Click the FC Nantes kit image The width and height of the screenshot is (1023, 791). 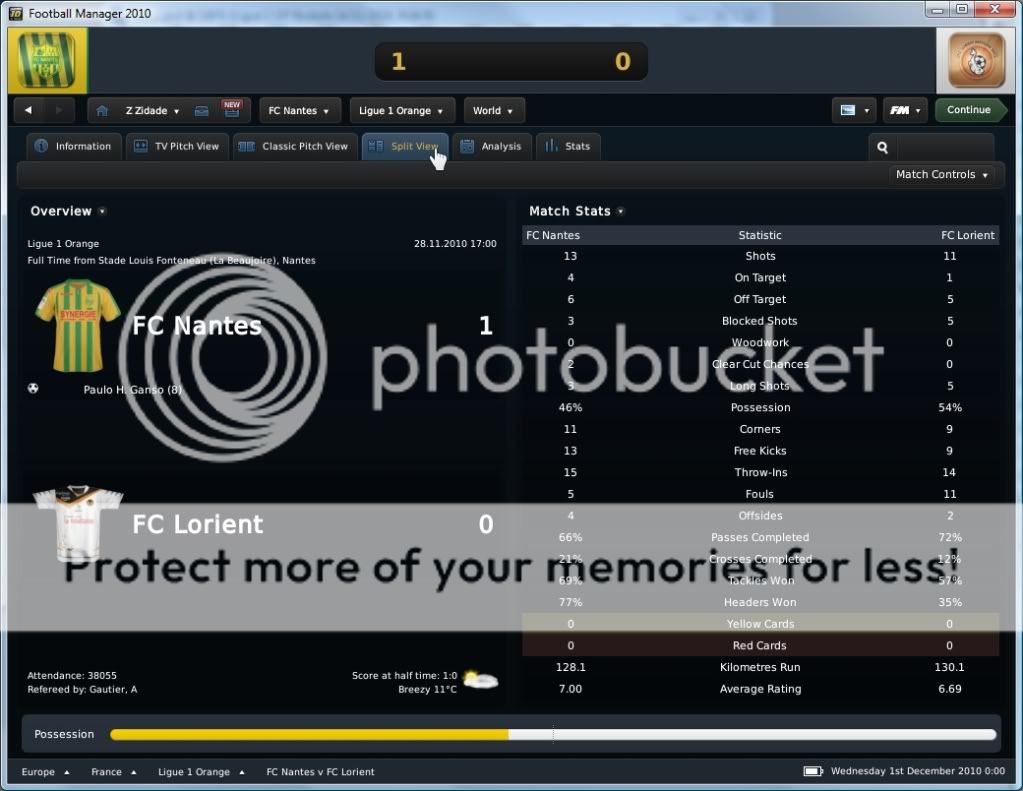(x=77, y=314)
